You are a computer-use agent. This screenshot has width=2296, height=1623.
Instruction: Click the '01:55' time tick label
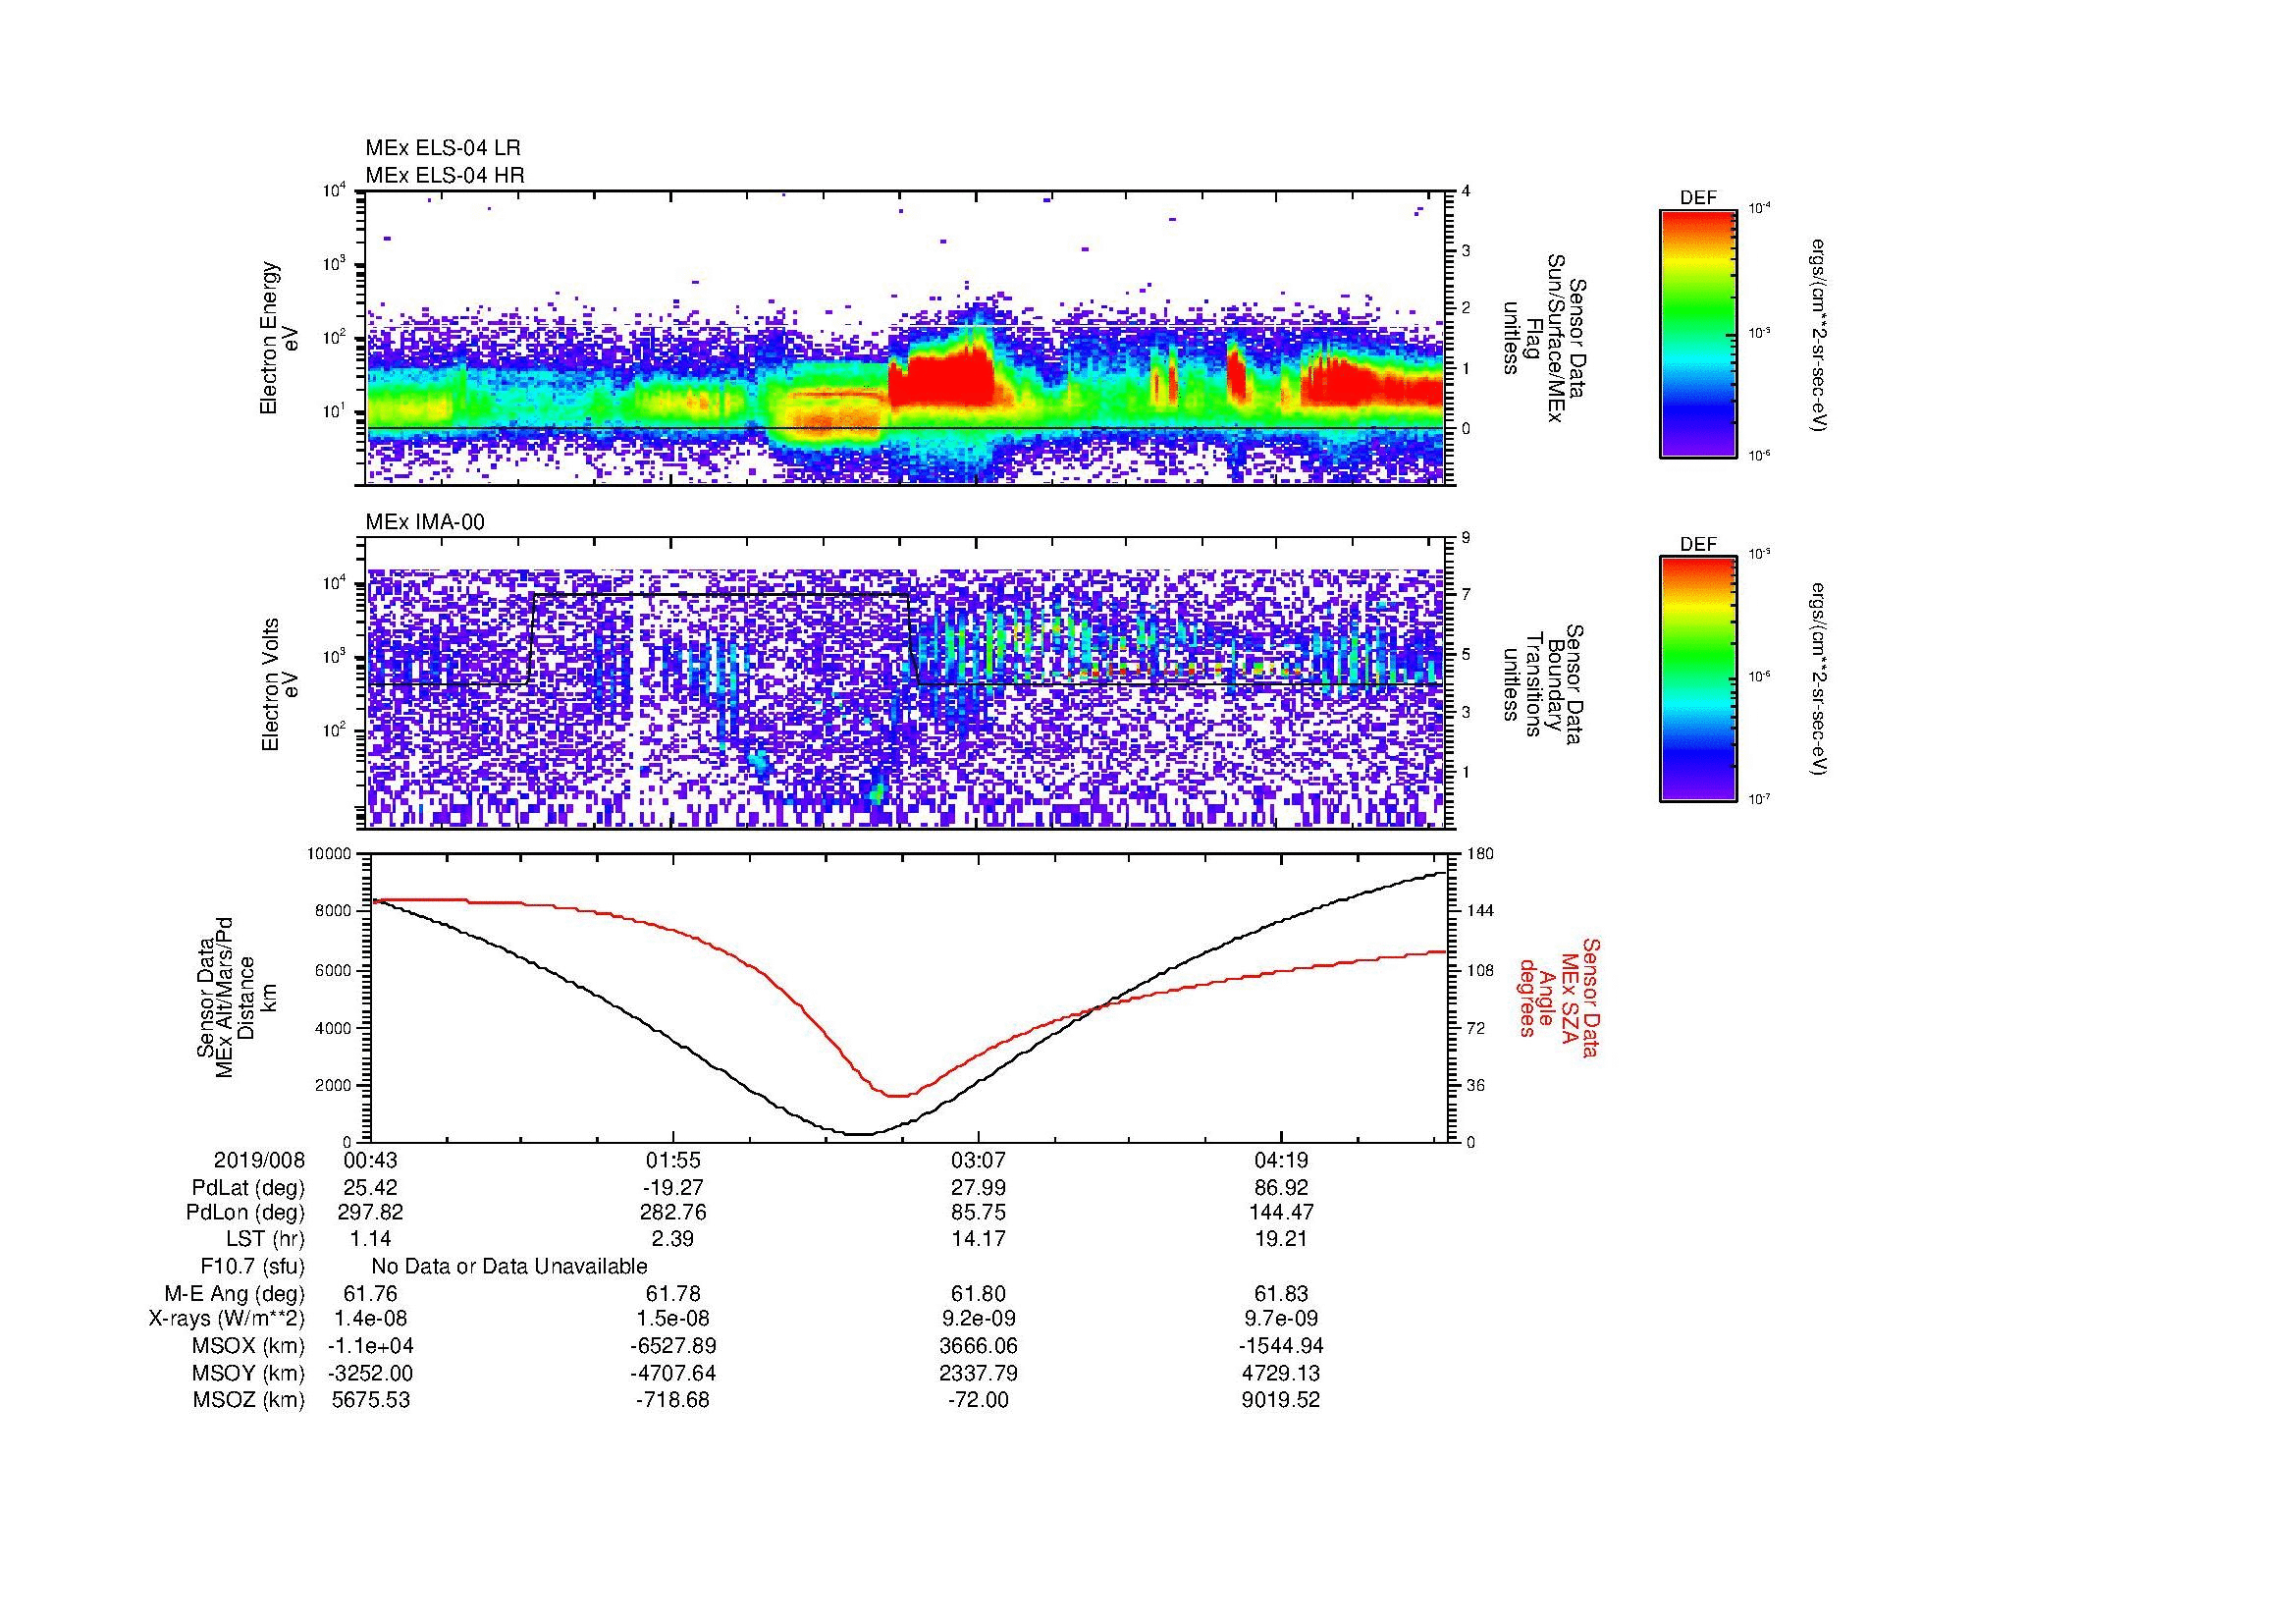(x=673, y=1160)
